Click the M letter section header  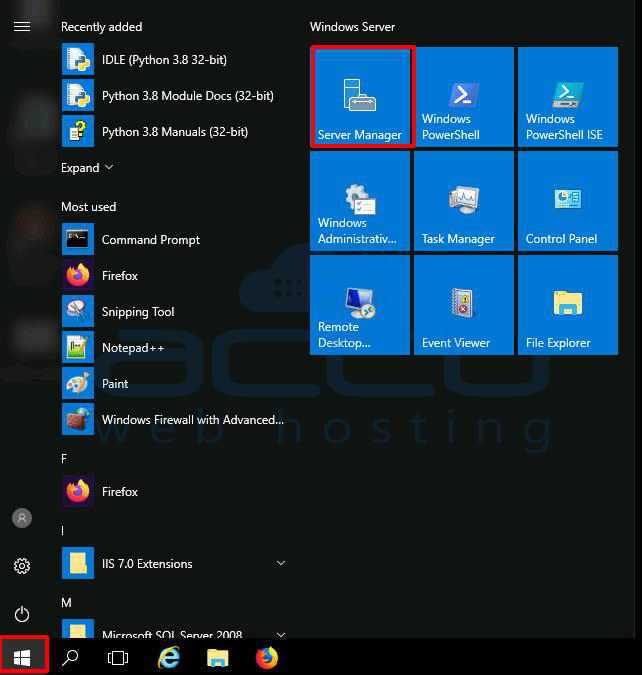click(66, 603)
